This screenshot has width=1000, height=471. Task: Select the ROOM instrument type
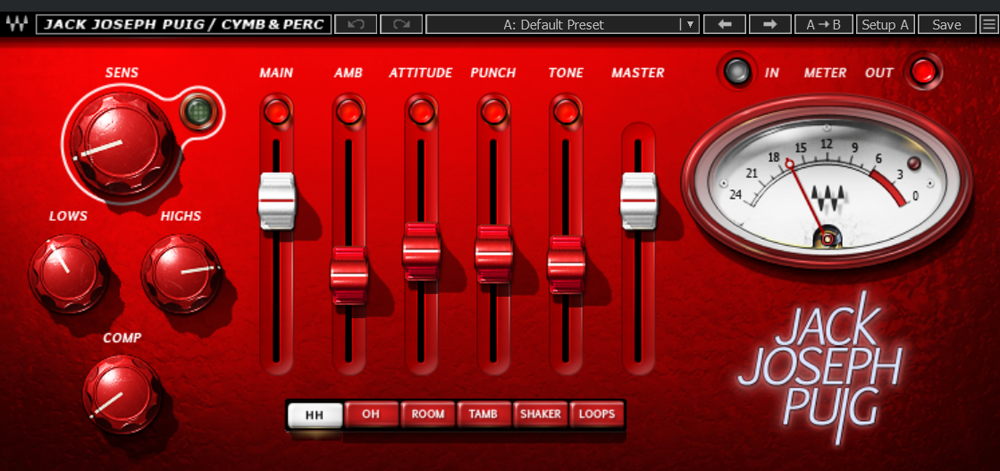click(427, 414)
